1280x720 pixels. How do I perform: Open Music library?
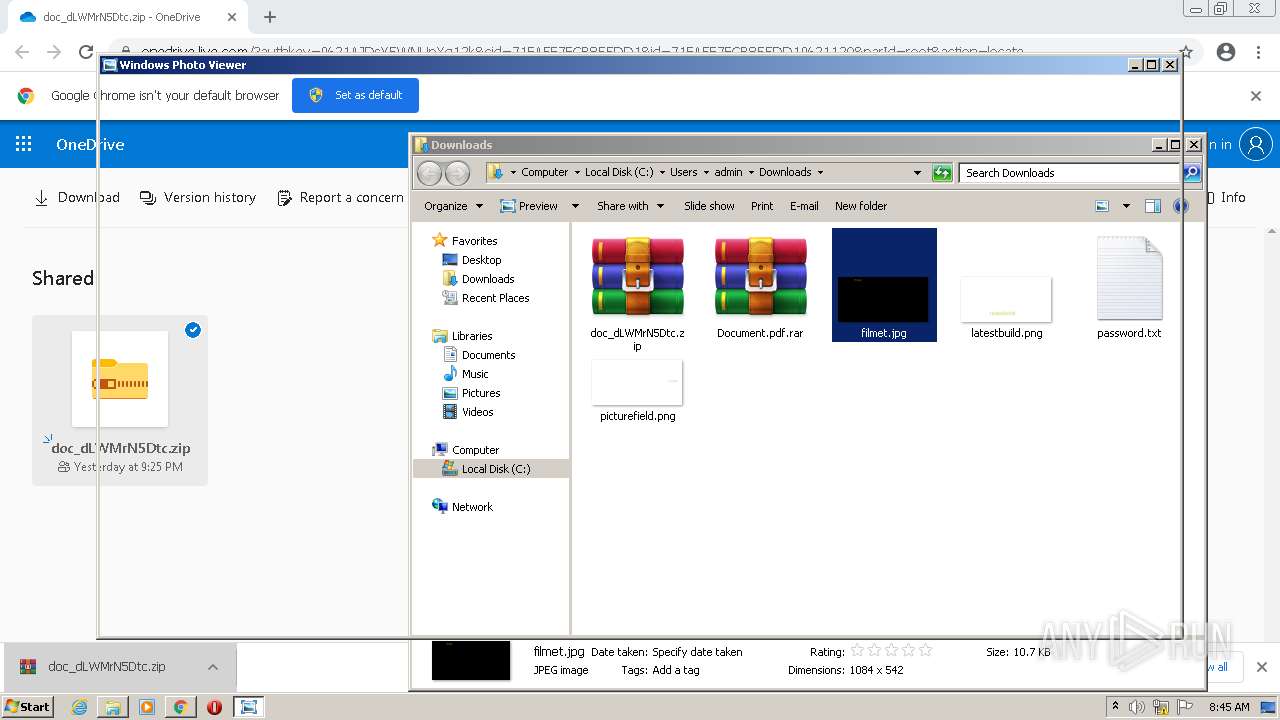[475, 374]
